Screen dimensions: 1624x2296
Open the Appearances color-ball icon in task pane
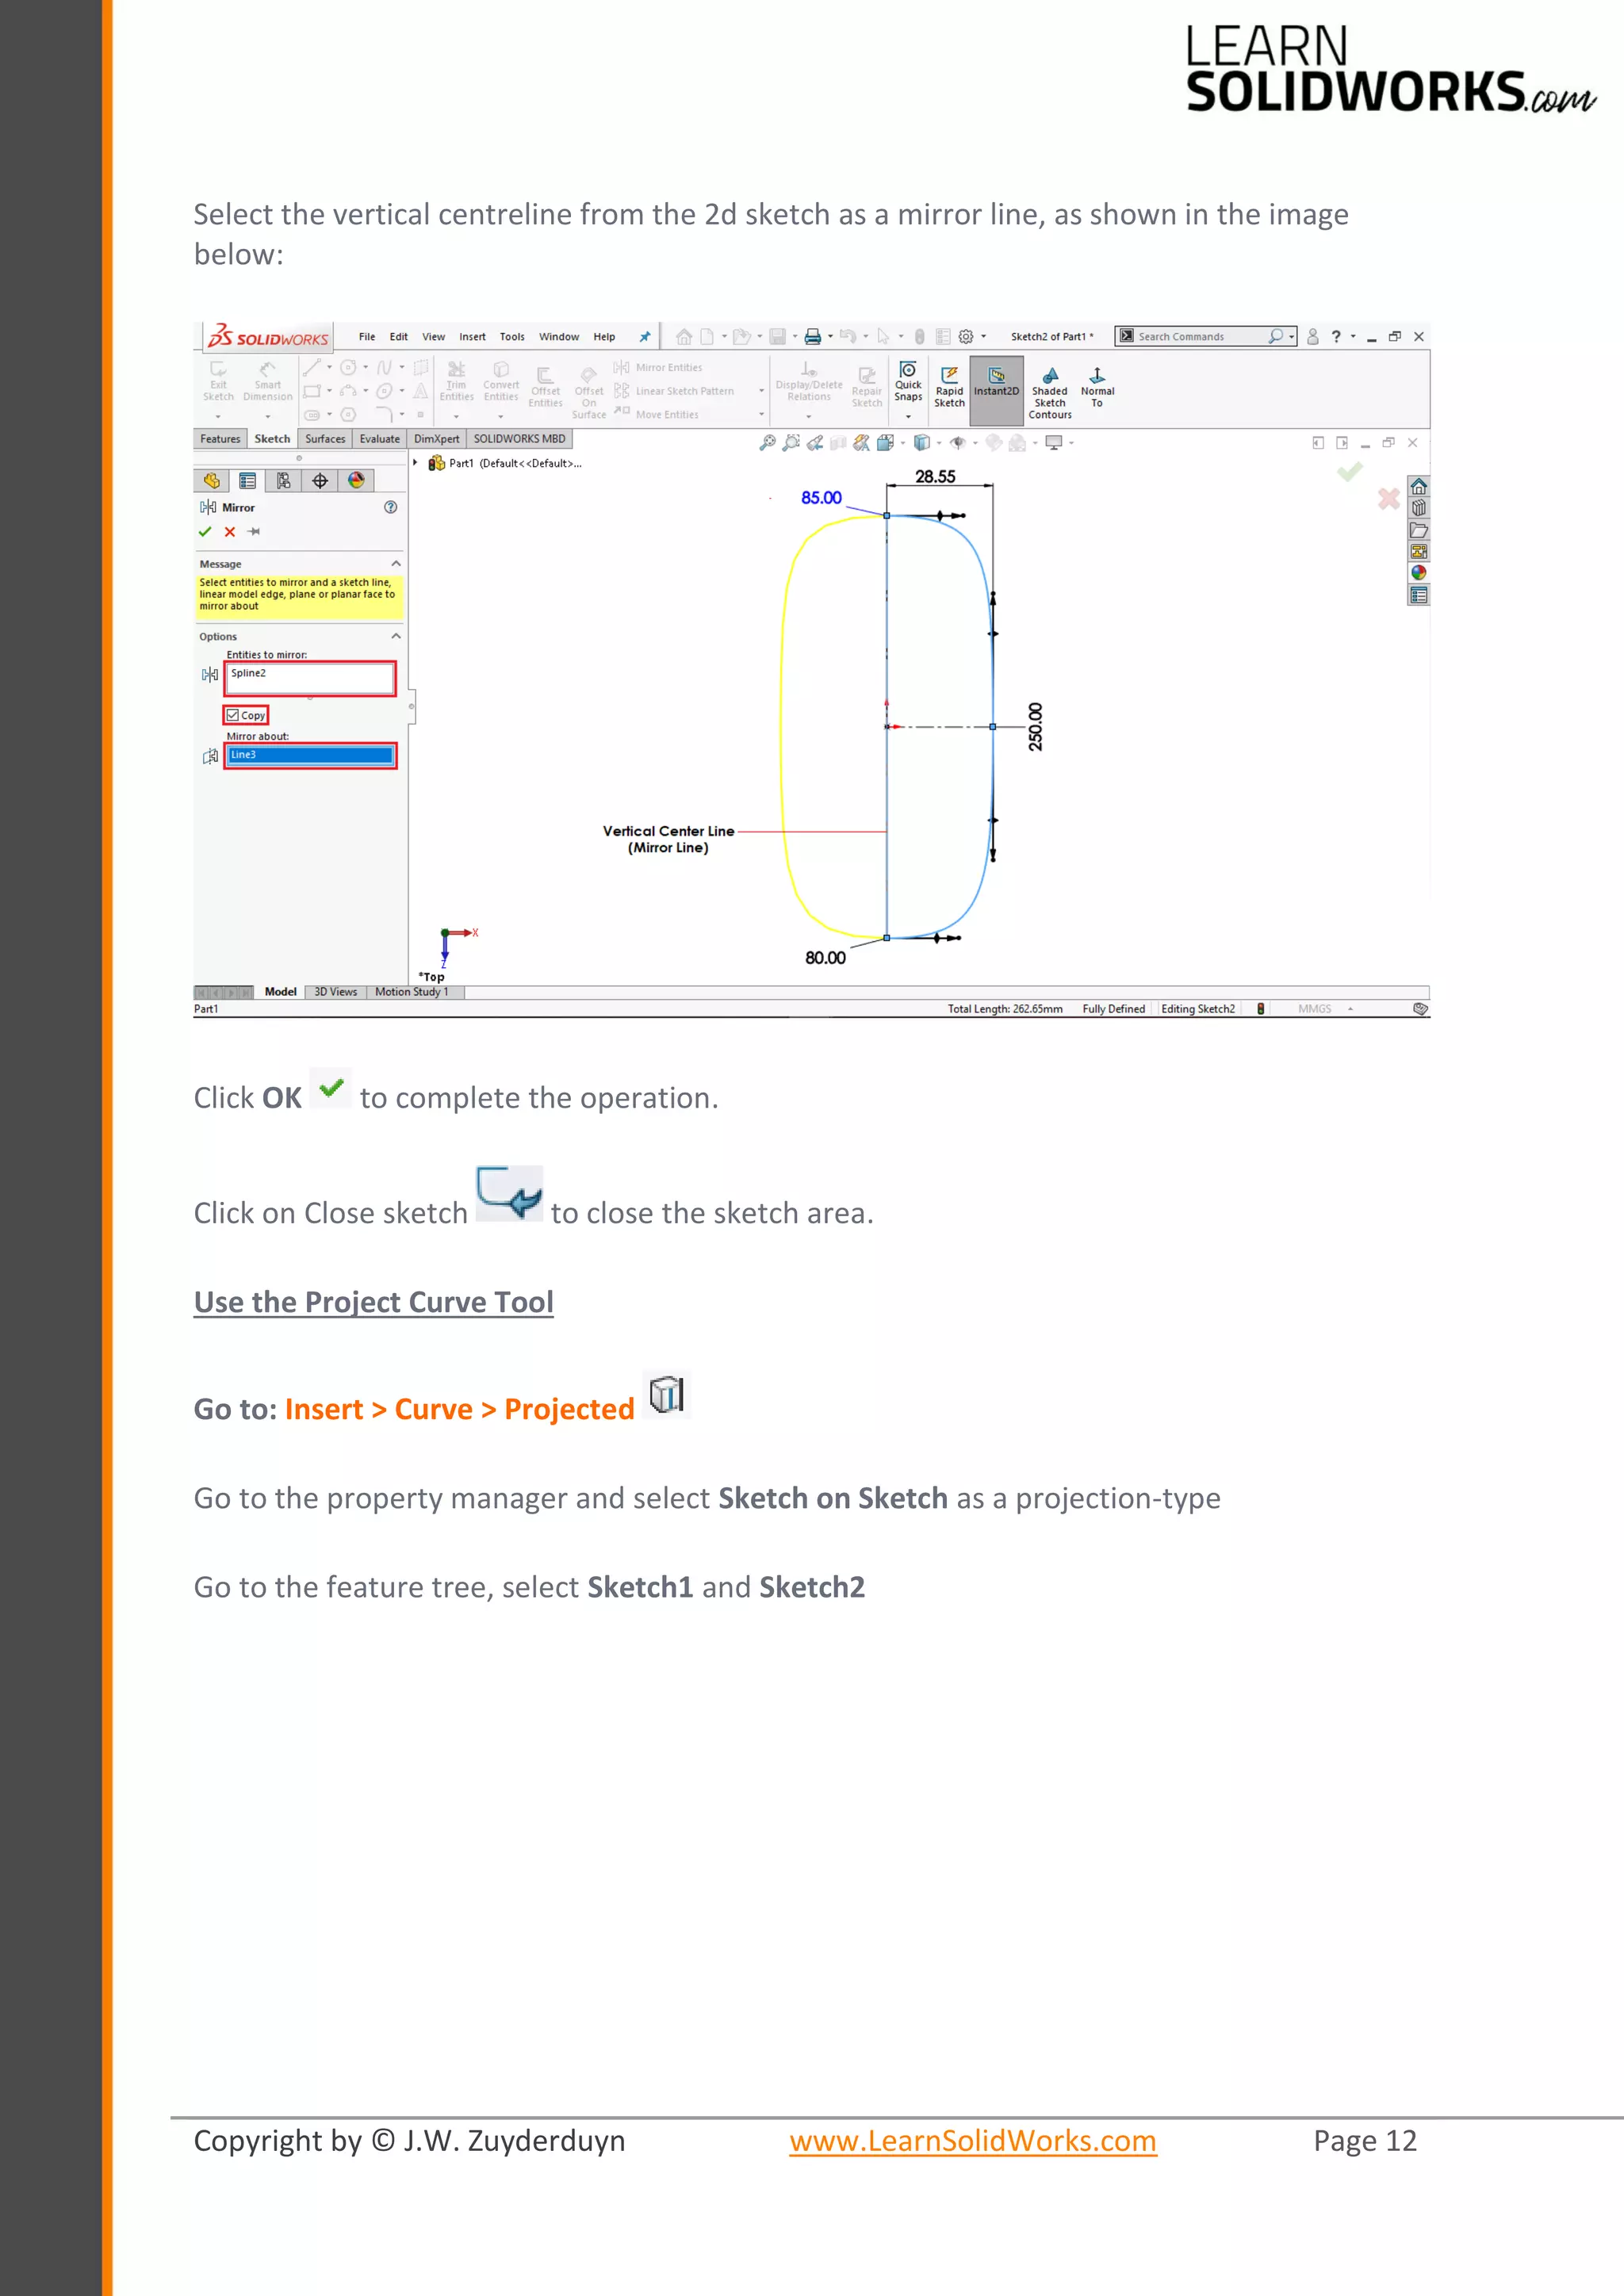(1418, 573)
